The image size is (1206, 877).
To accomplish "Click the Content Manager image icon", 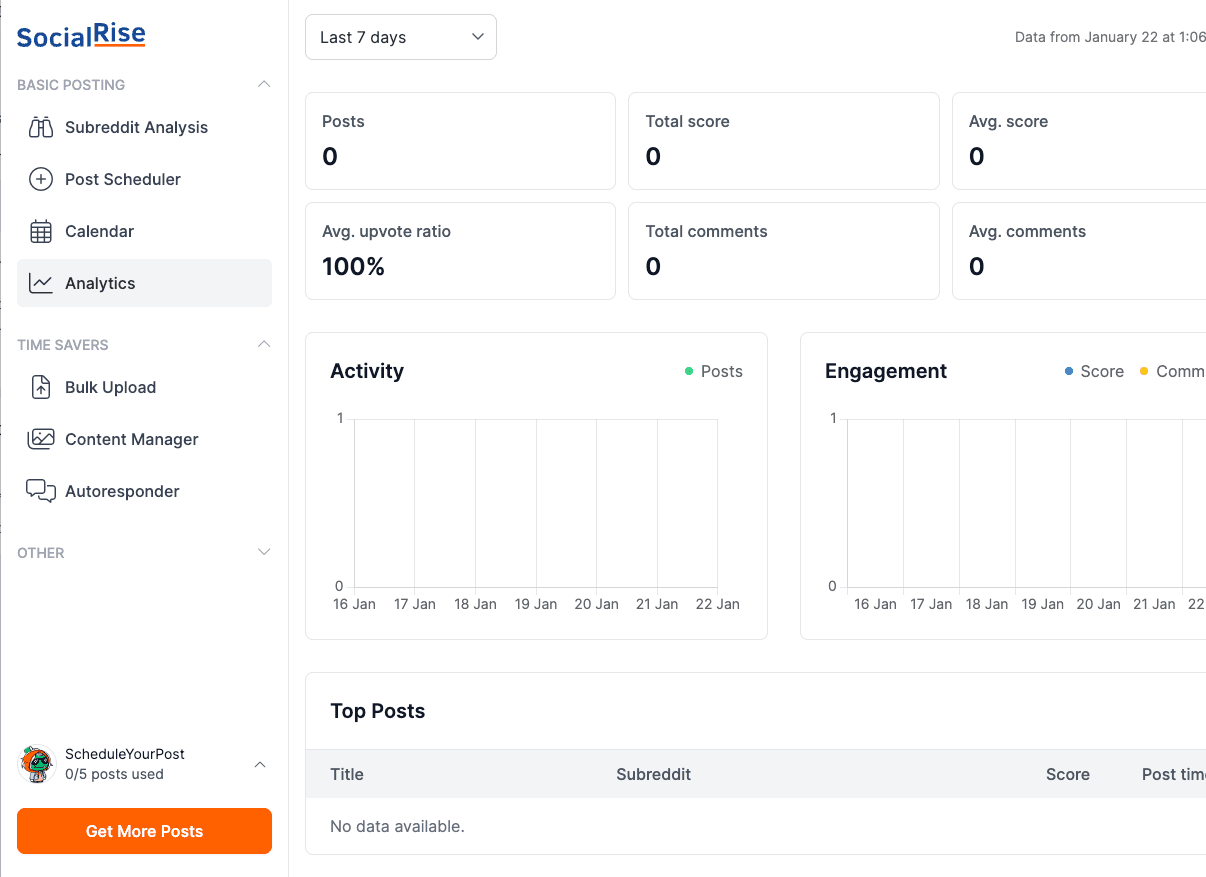I will 41,439.
